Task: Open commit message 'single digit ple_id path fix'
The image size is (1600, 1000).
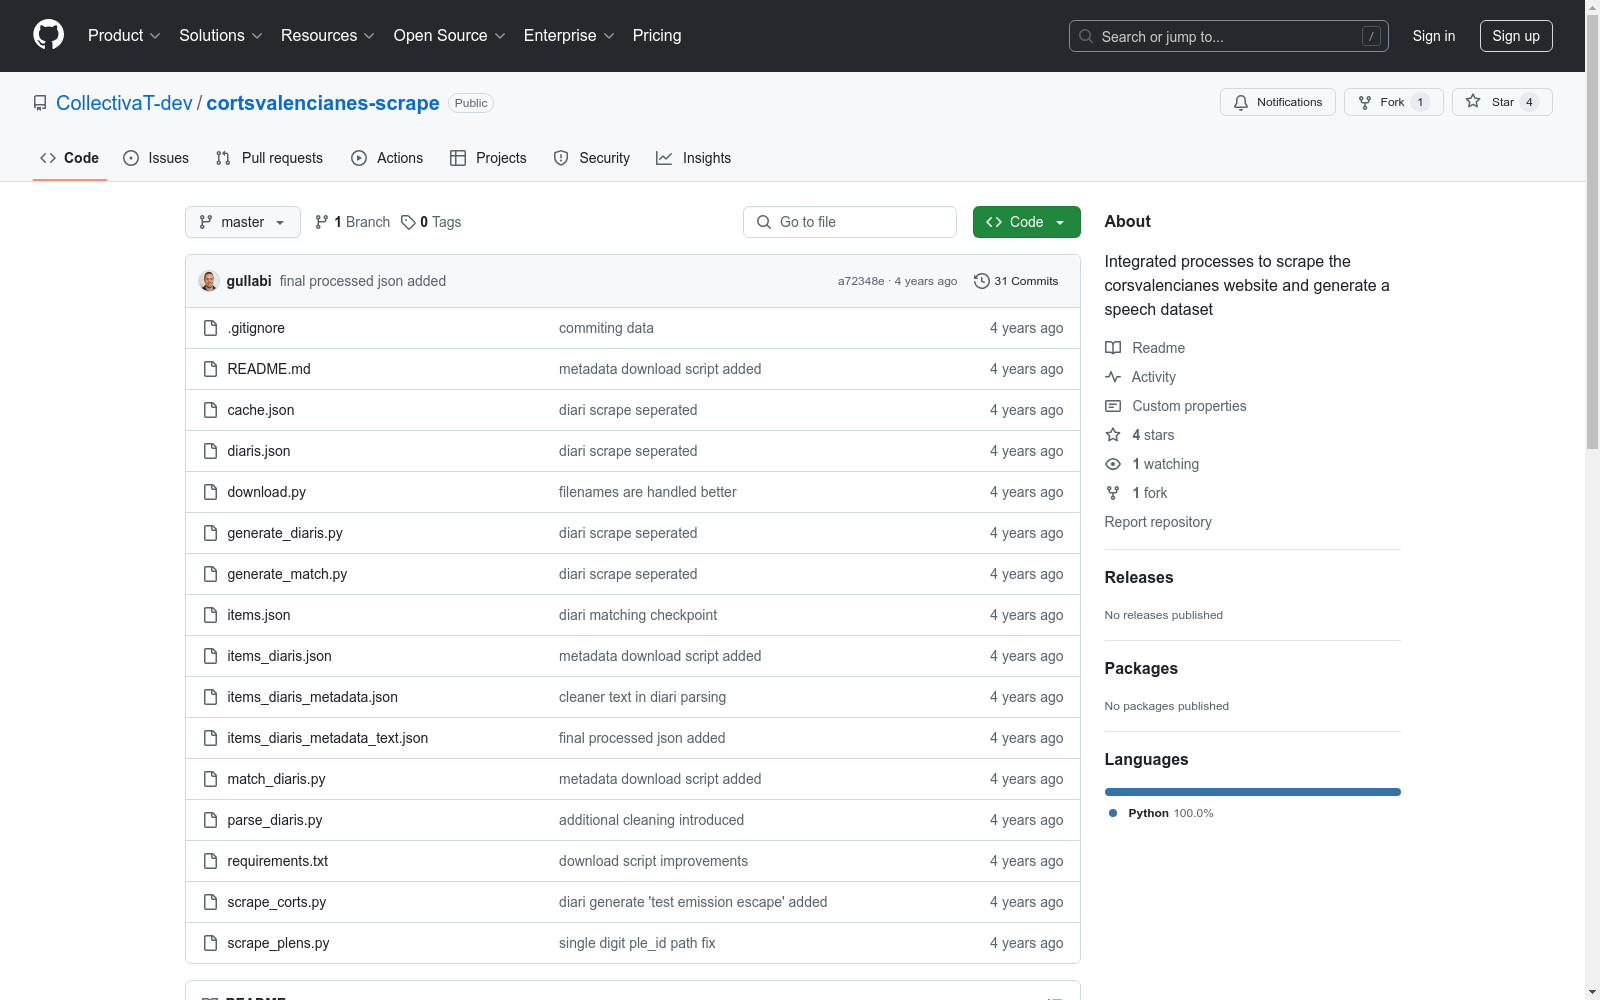Action: coord(637,943)
